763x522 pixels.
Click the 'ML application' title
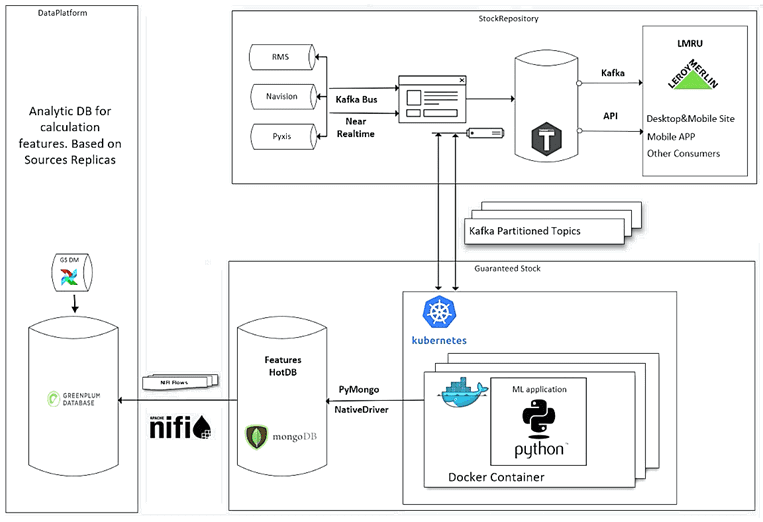(539, 389)
